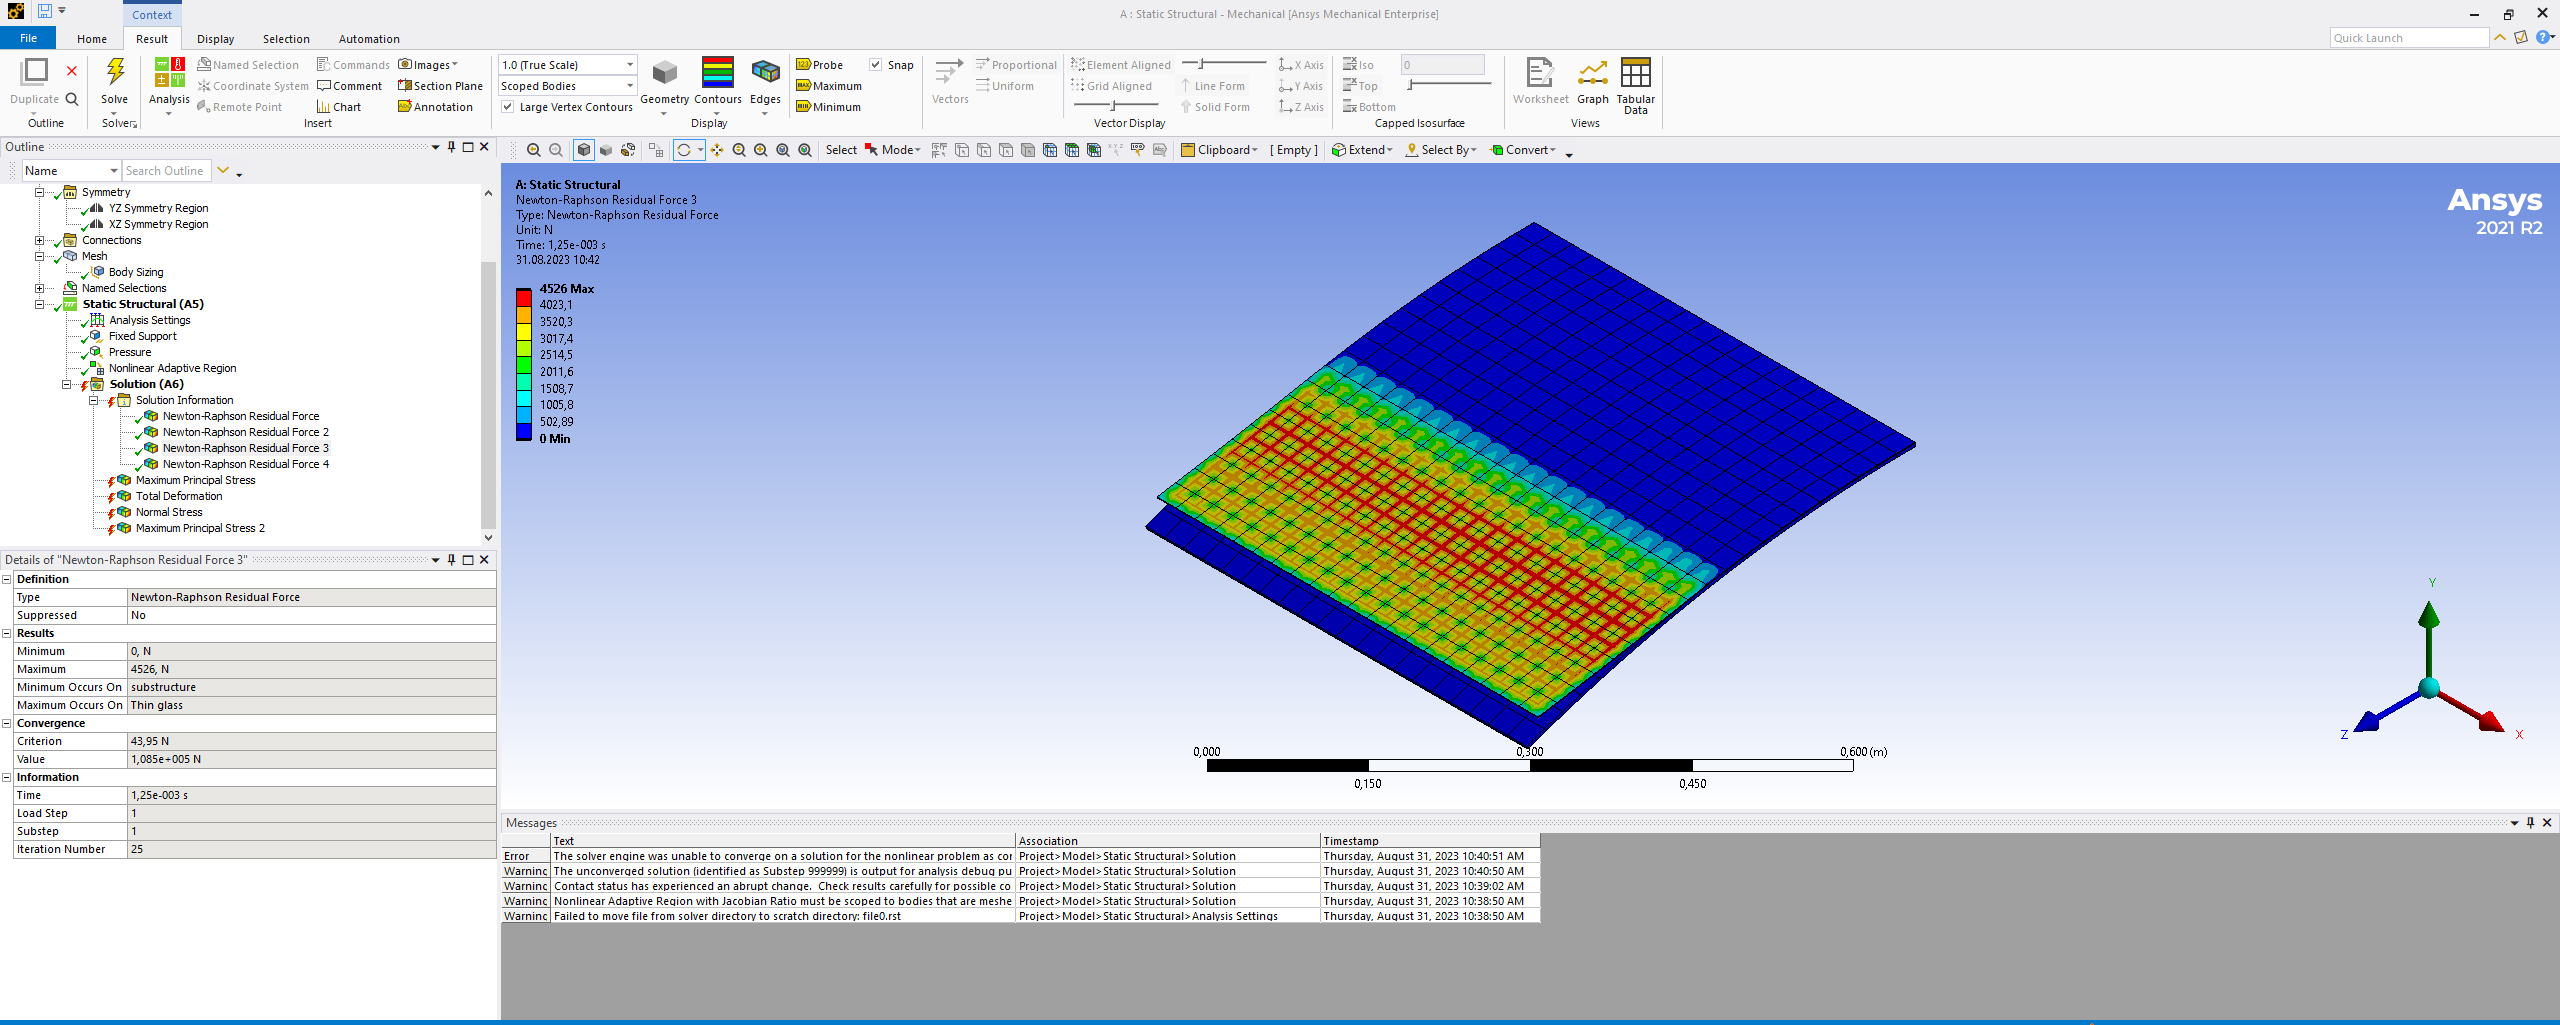Disable Large Vertex Contours checkbox

[508, 107]
